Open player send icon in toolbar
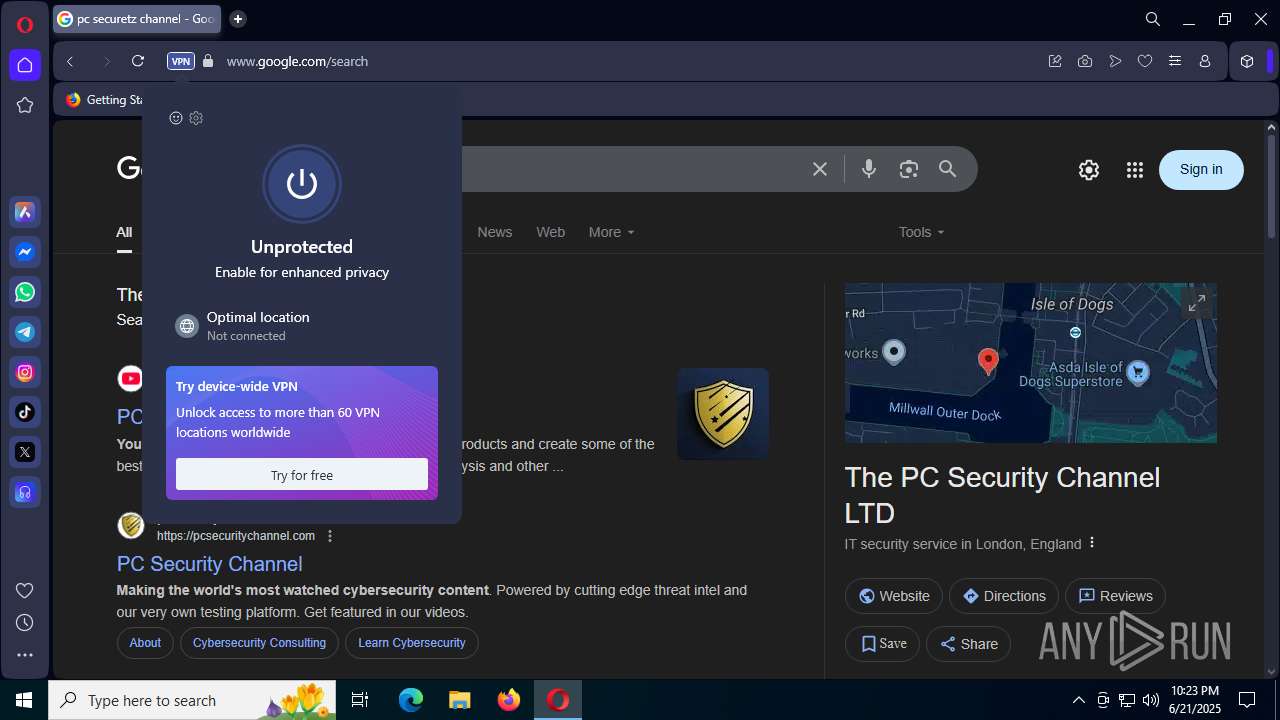 click(1115, 61)
